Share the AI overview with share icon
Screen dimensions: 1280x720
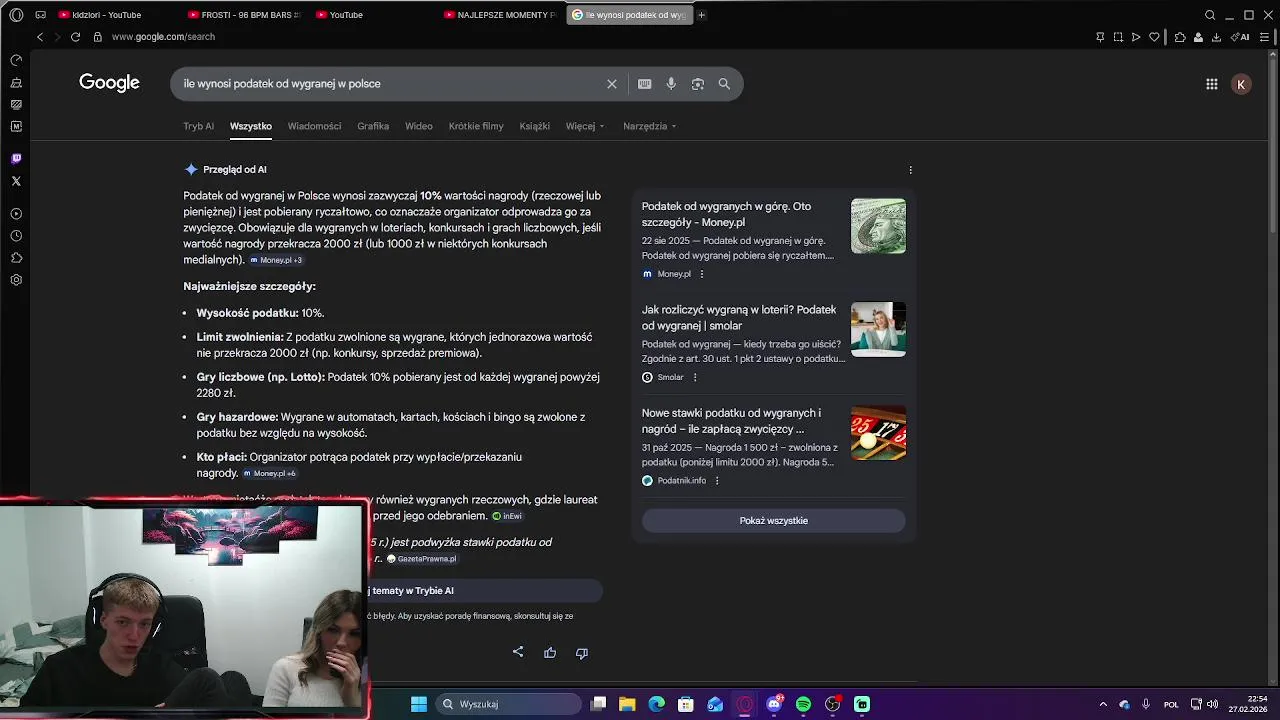(518, 652)
